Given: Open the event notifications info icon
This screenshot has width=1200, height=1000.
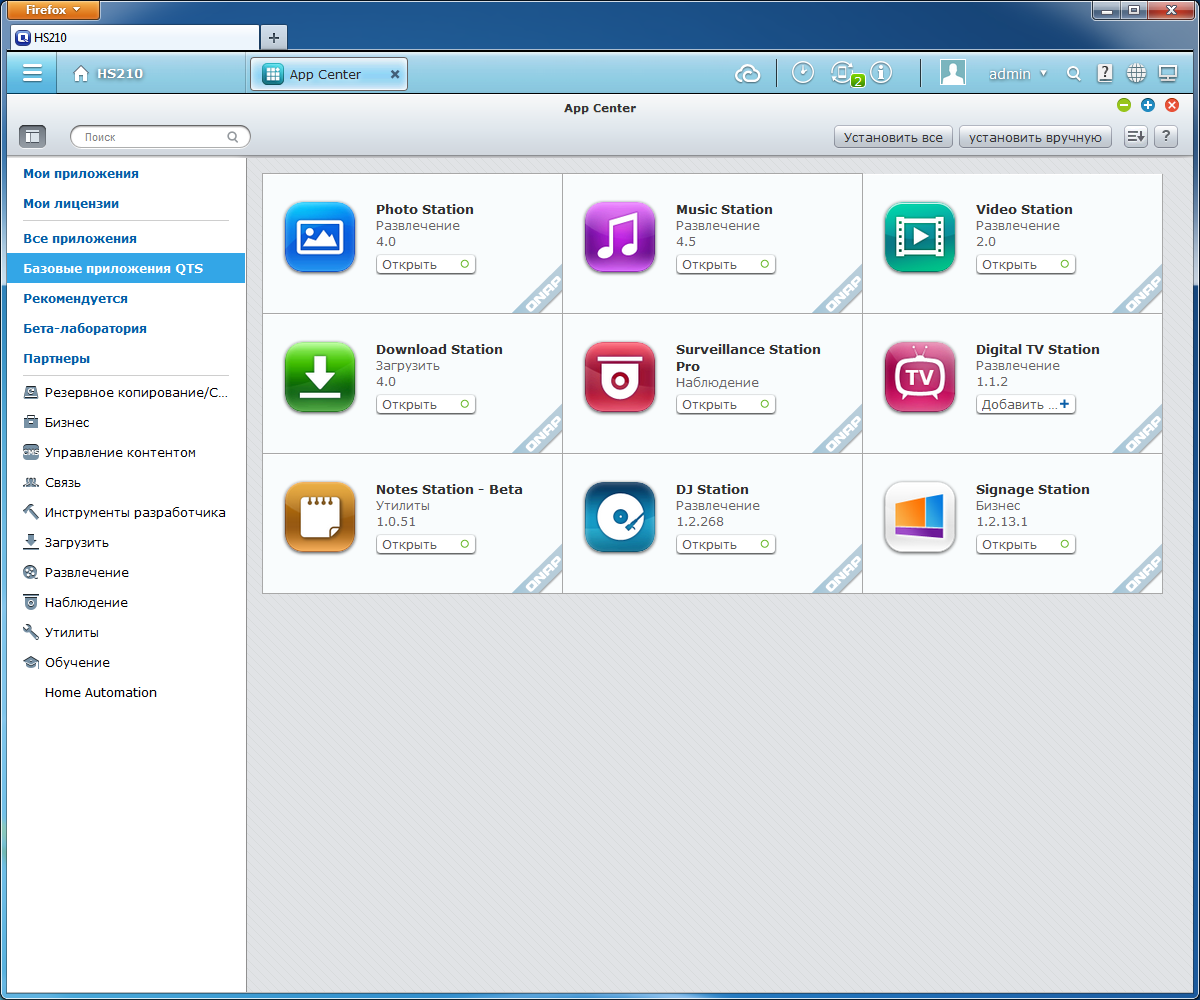Looking at the screenshot, I should 881,73.
